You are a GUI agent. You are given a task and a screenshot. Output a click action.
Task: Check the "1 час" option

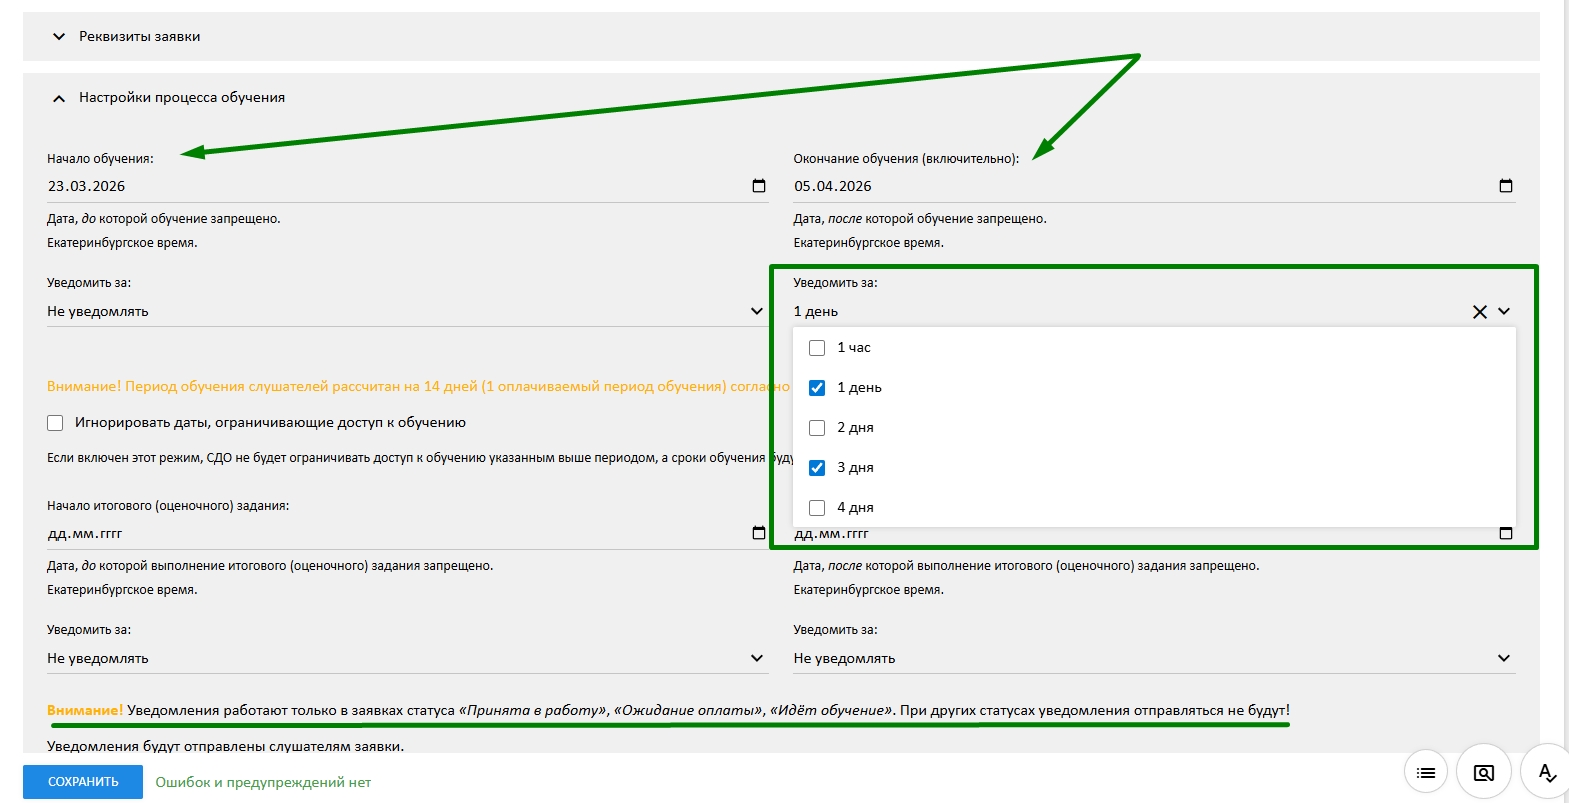pos(817,348)
